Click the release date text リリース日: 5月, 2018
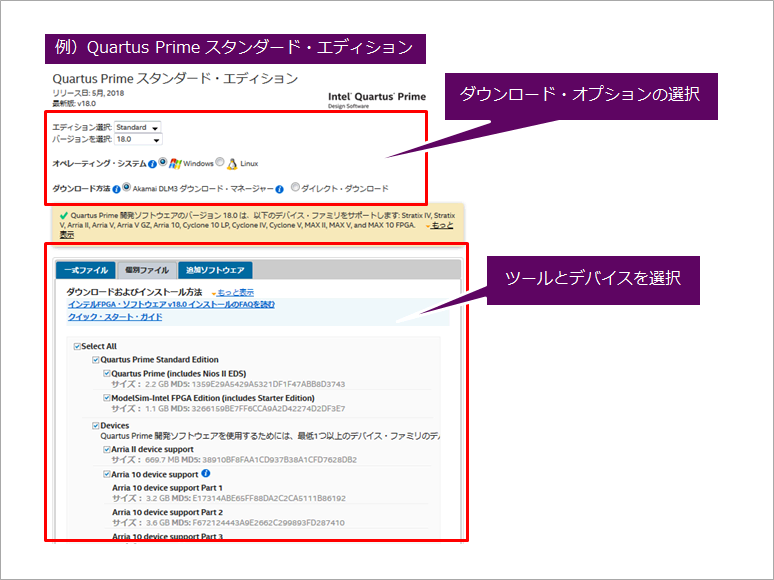Viewport: 774px width, 580px height. coord(88,93)
